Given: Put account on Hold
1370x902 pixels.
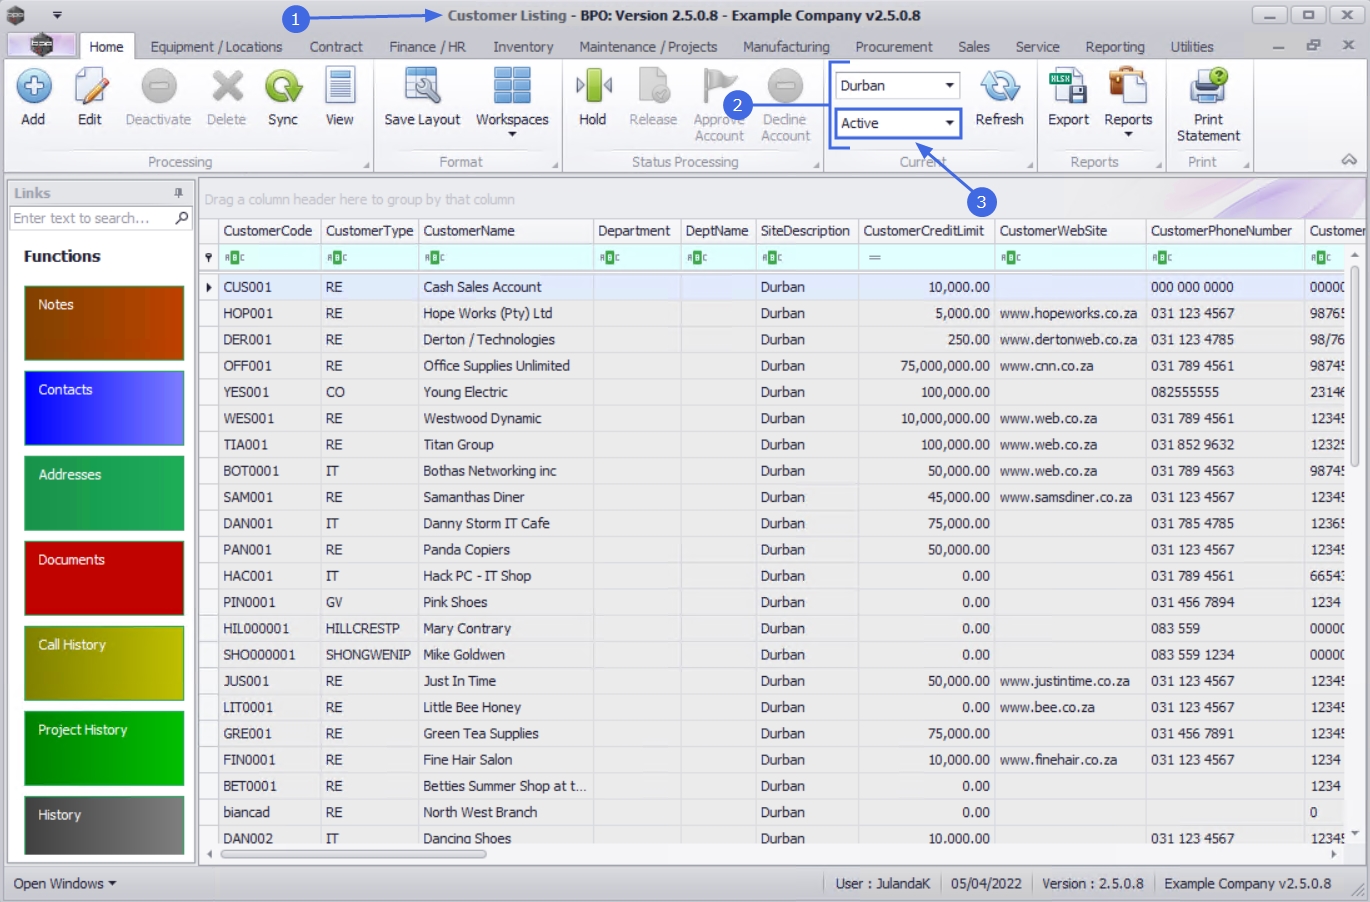Looking at the screenshot, I should [593, 89].
